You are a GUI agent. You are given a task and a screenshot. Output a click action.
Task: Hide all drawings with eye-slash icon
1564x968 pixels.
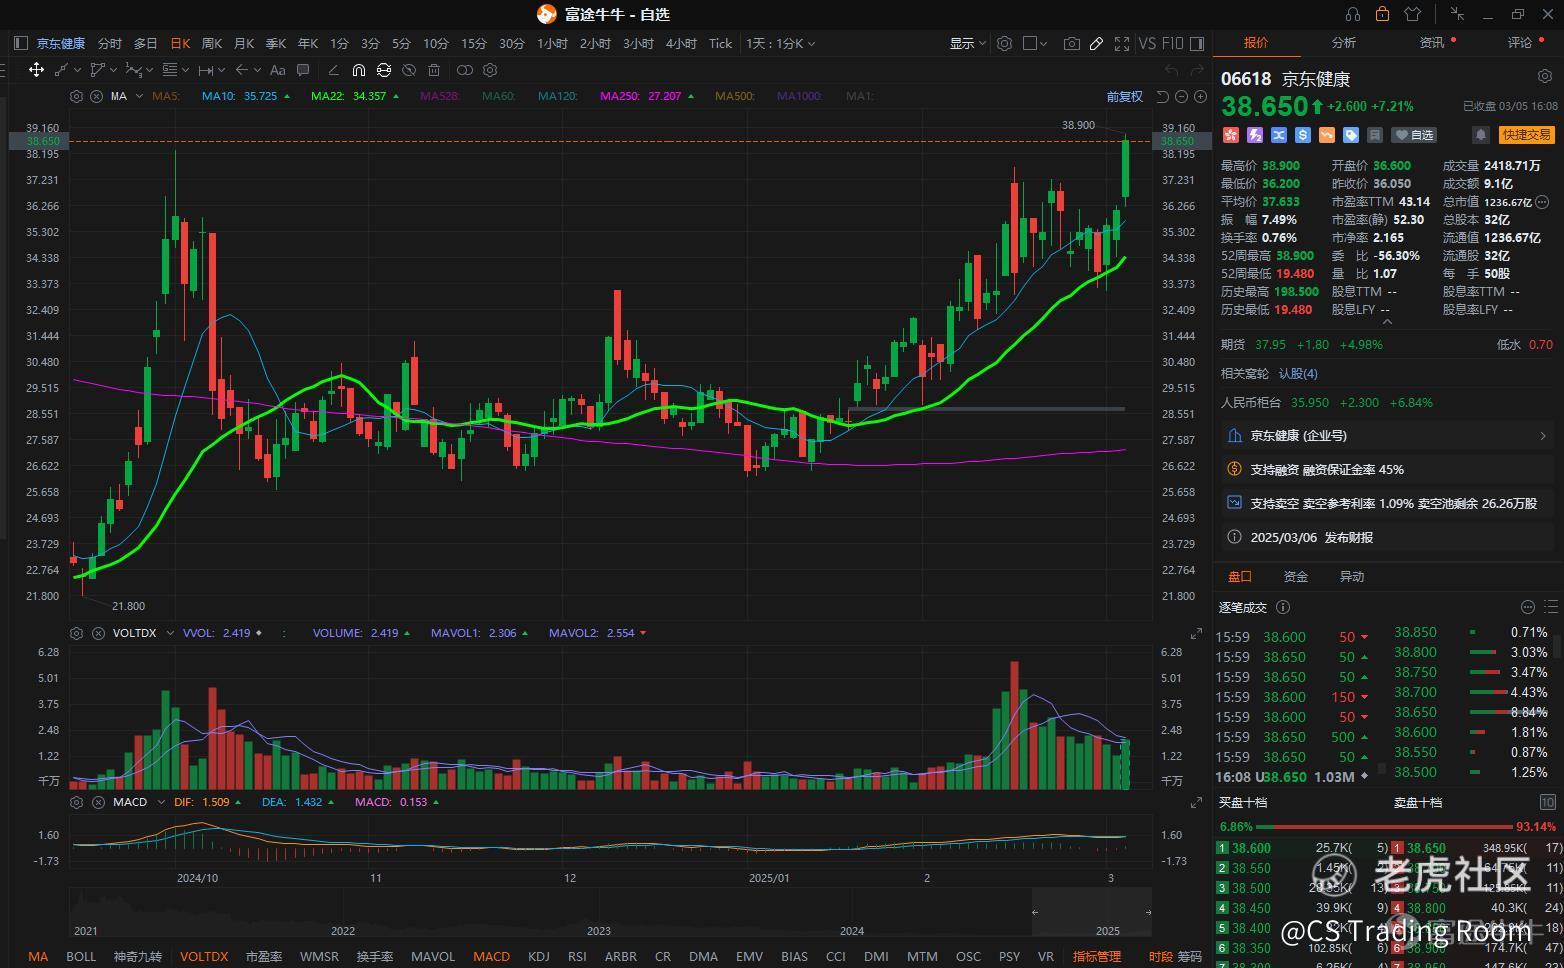click(409, 70)
